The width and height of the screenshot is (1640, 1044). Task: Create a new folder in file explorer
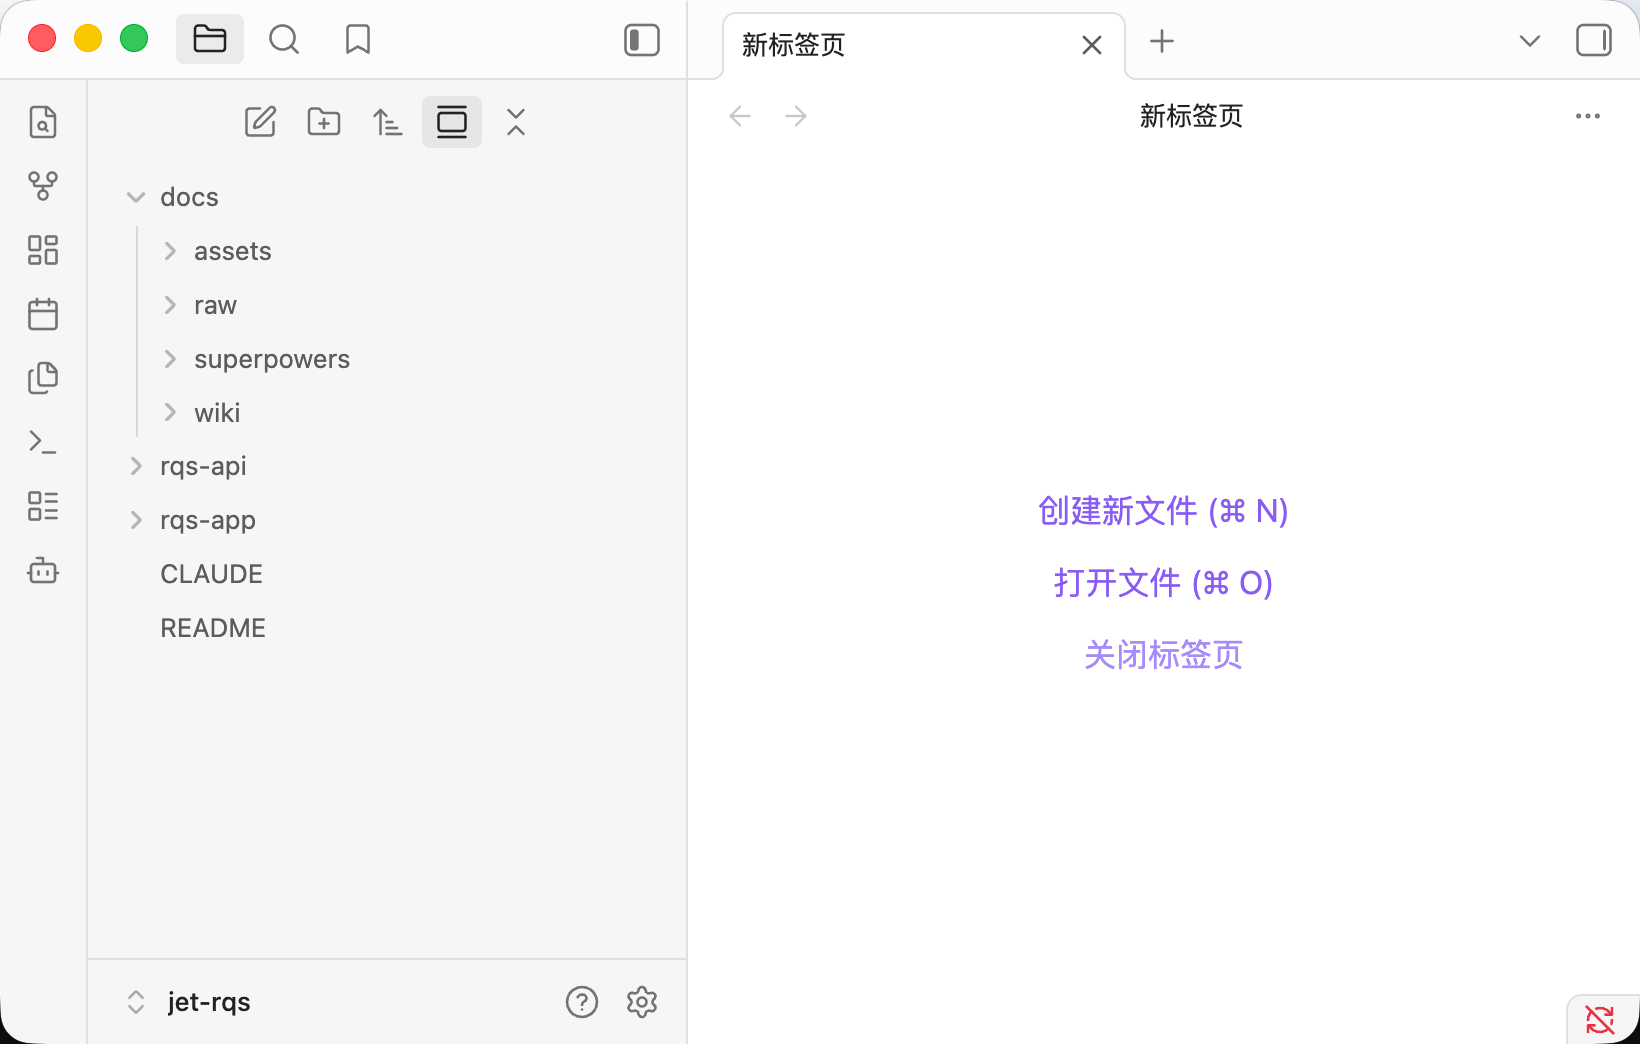pos(324,122)
